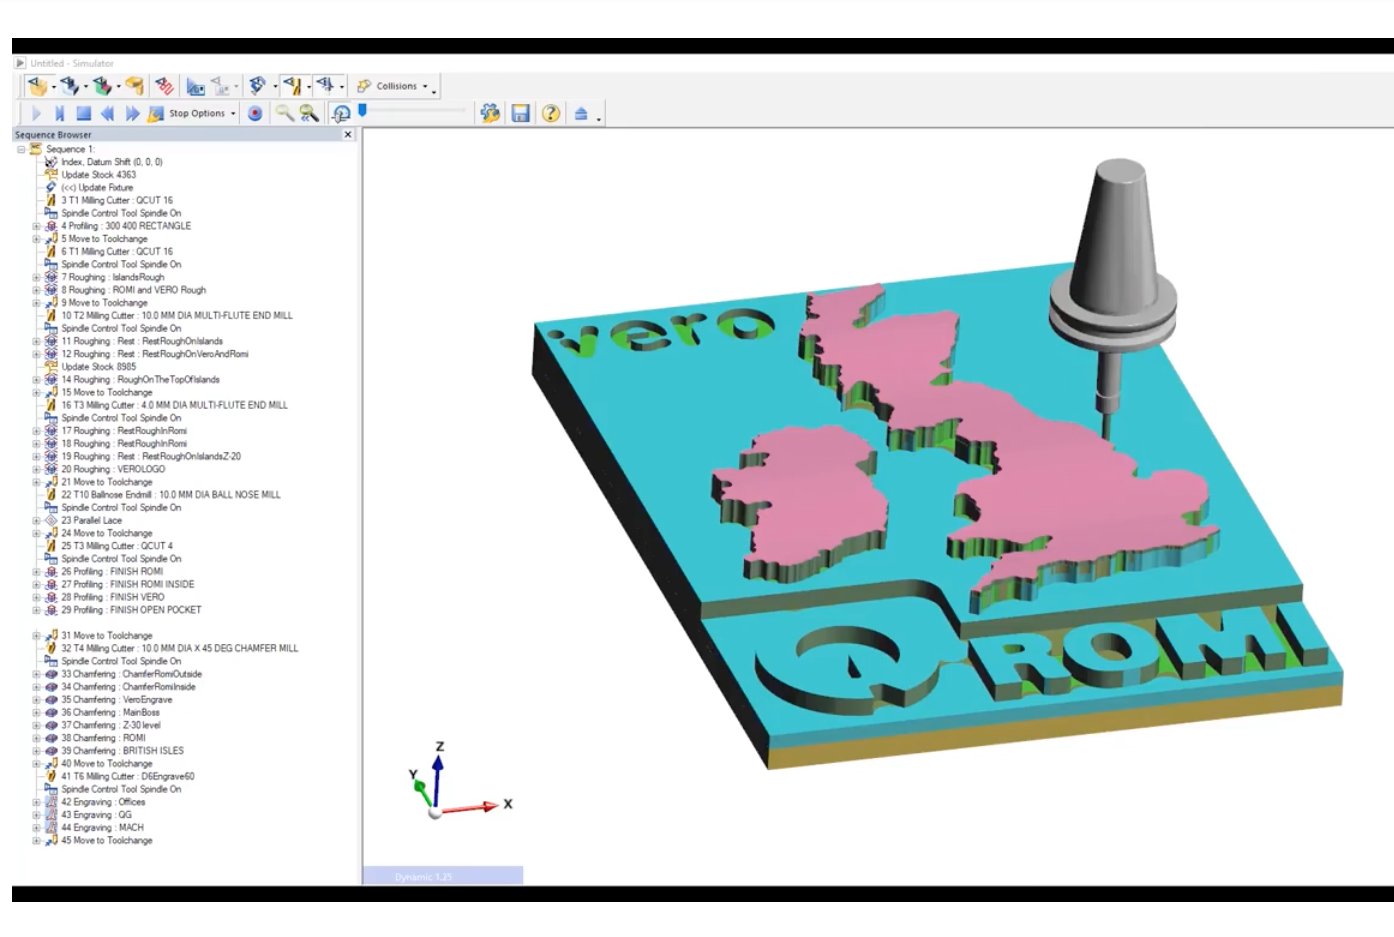Click the simulation speed slider handle
The height and width of the screenshot is (937, 1394).
pyautogui.click(x=362, y=111)
